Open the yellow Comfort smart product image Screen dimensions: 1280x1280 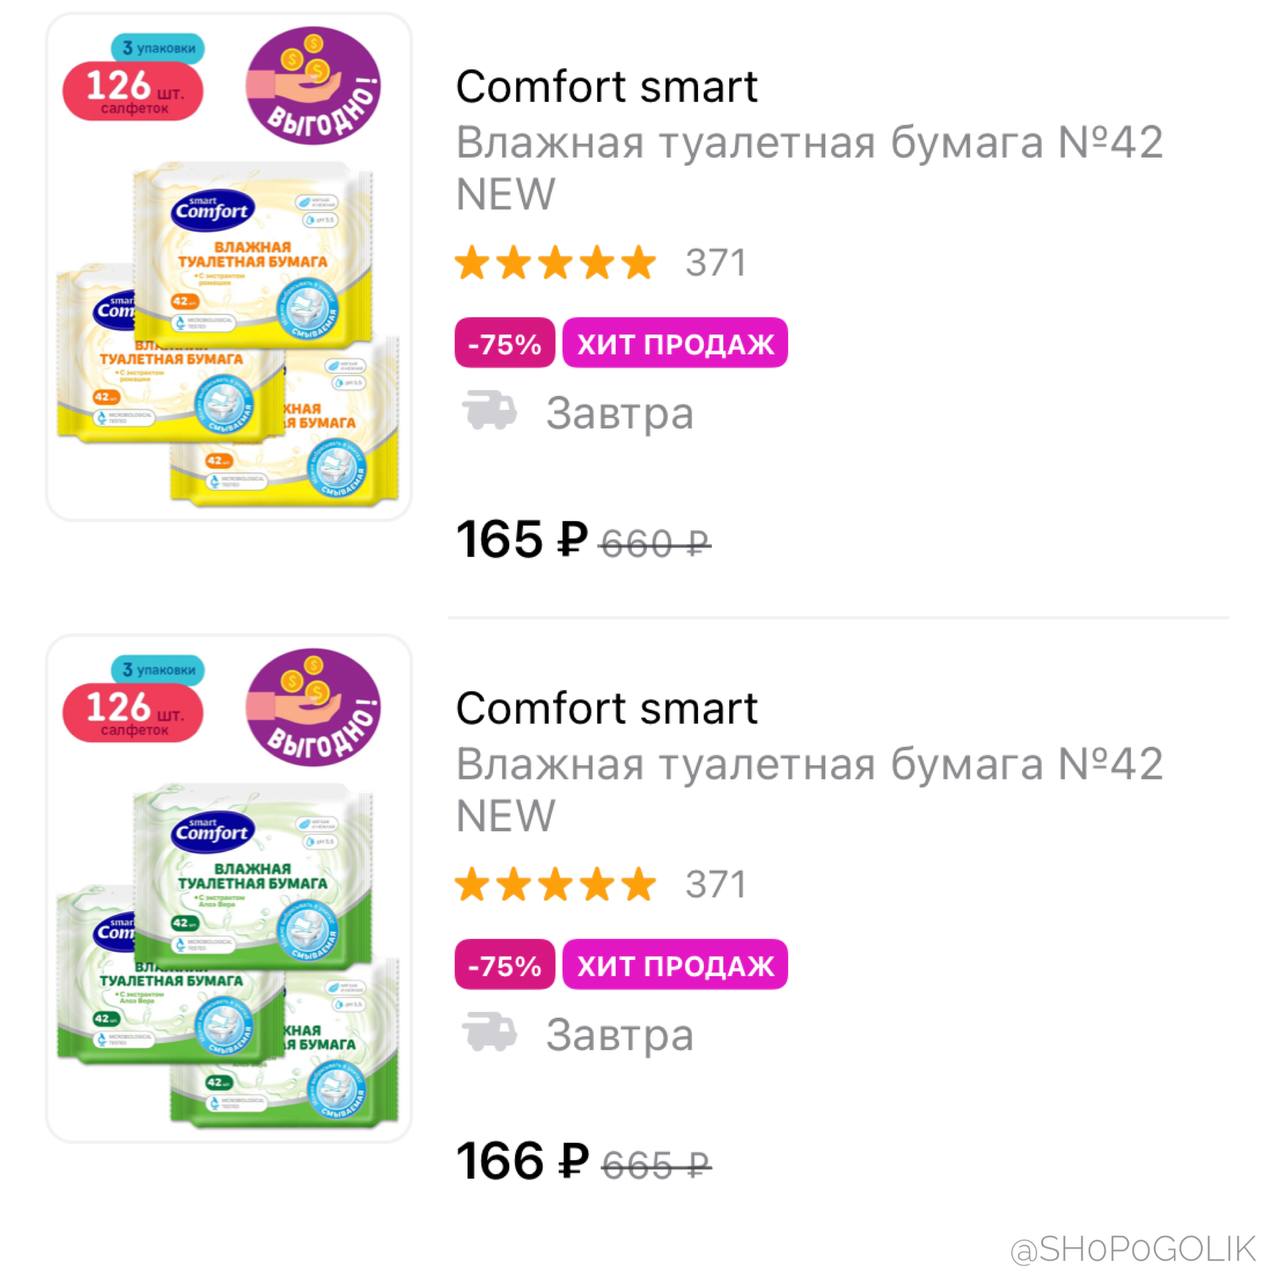coord(229,266)
